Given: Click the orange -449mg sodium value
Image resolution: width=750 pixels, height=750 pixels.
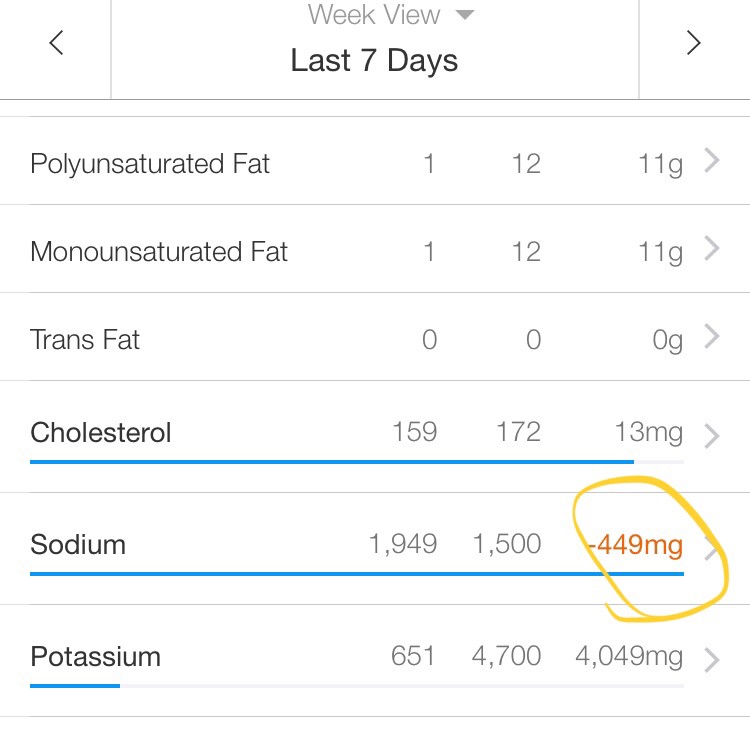Looking at the screenshot, I should [x=634, y=546].
